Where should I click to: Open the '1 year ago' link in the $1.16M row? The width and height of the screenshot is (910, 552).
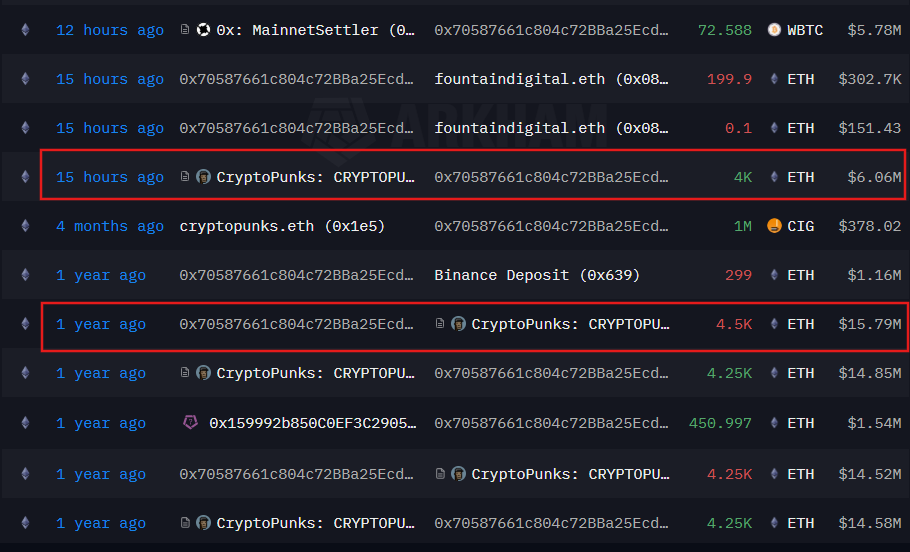click(101, 276)
